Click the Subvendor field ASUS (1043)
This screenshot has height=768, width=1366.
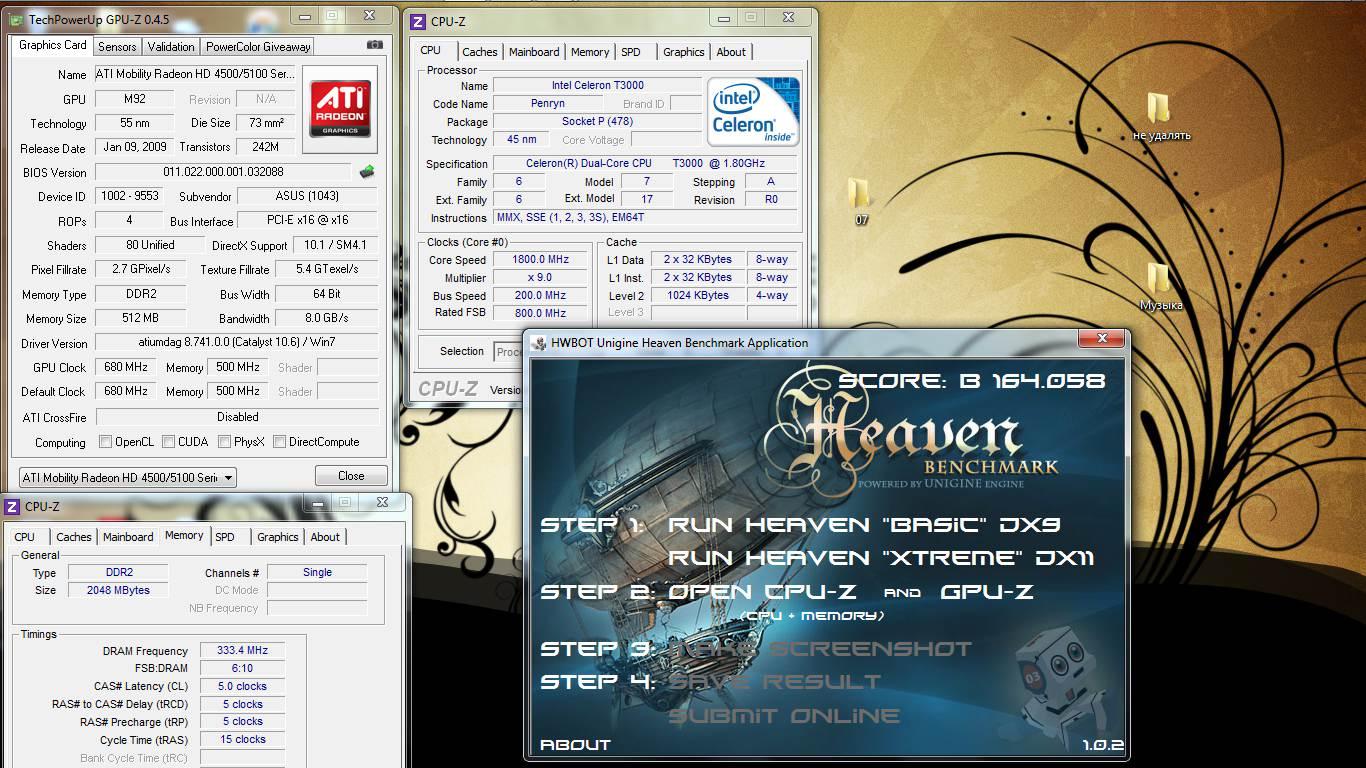tap(307, 196)
